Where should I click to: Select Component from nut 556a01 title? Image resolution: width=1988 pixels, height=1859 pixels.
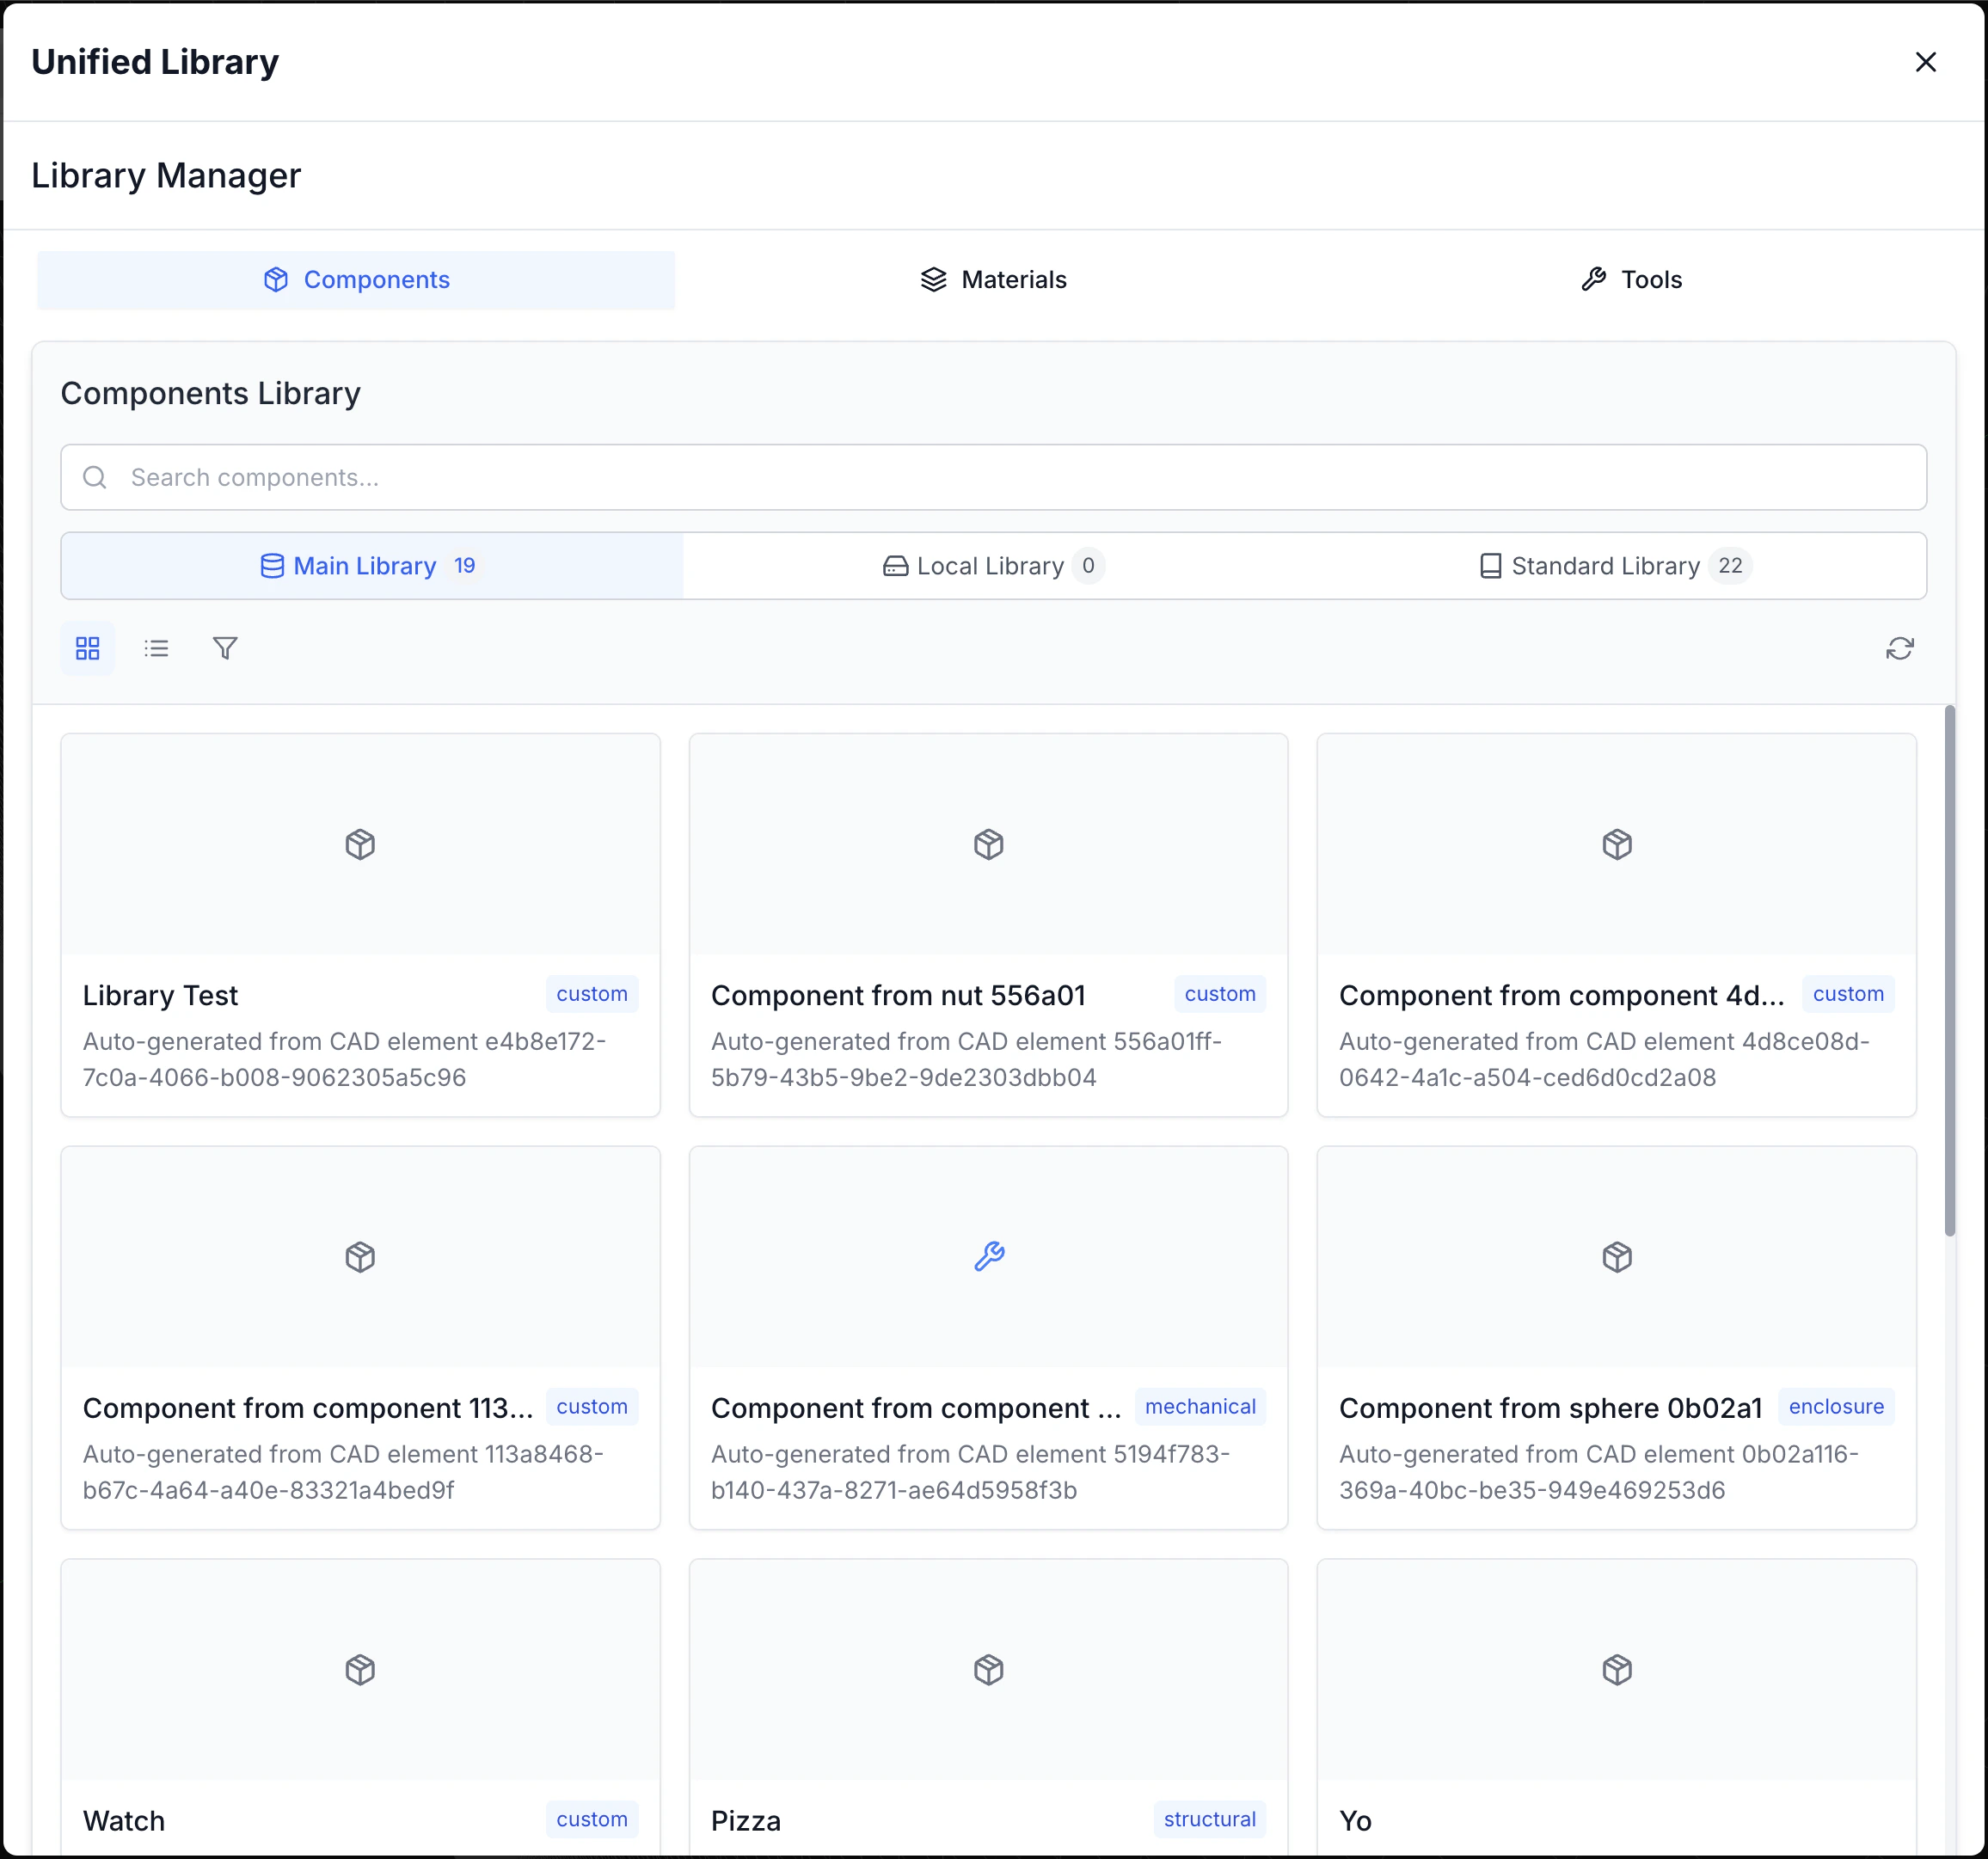coord(898,996)
